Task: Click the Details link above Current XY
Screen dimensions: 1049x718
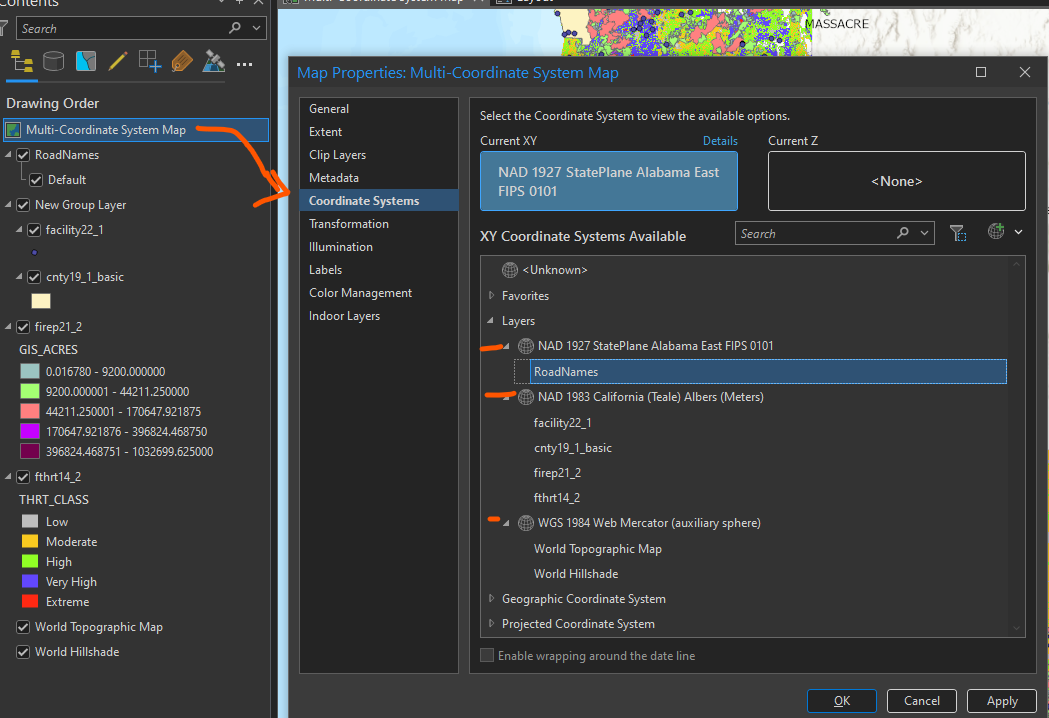Action: point(720,141)
